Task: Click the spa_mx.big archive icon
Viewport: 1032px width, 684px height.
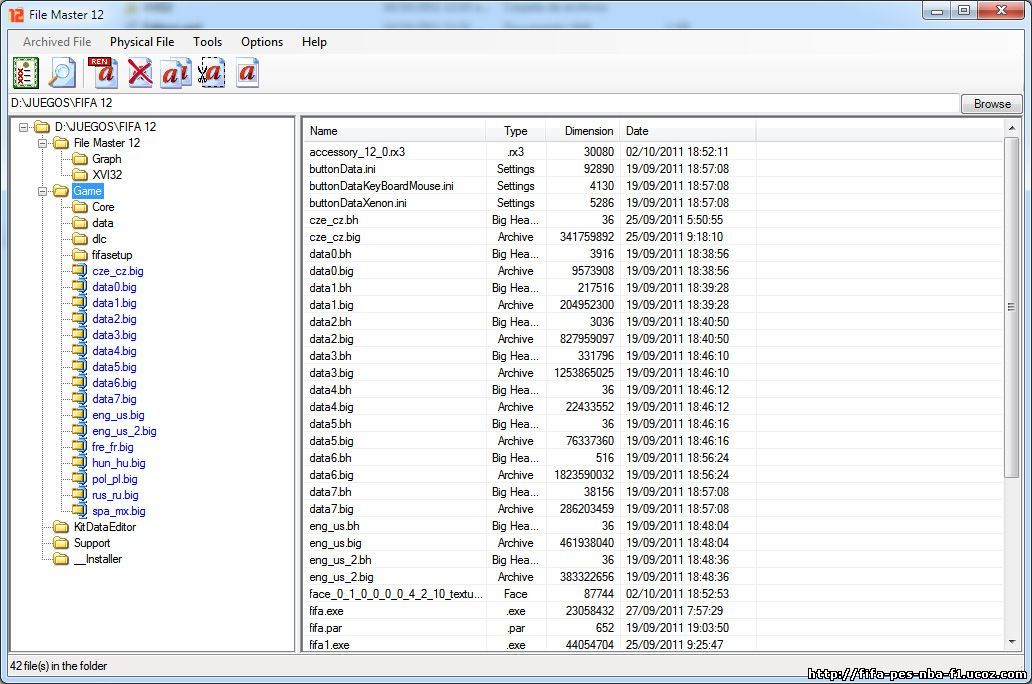Action: pos(80,511)
